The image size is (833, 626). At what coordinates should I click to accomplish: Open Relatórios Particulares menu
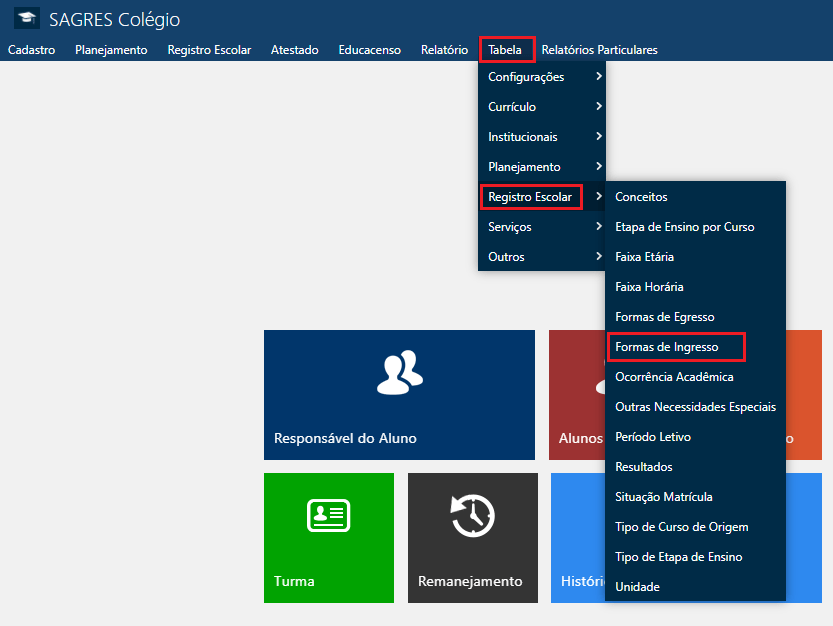pos(599,50)
